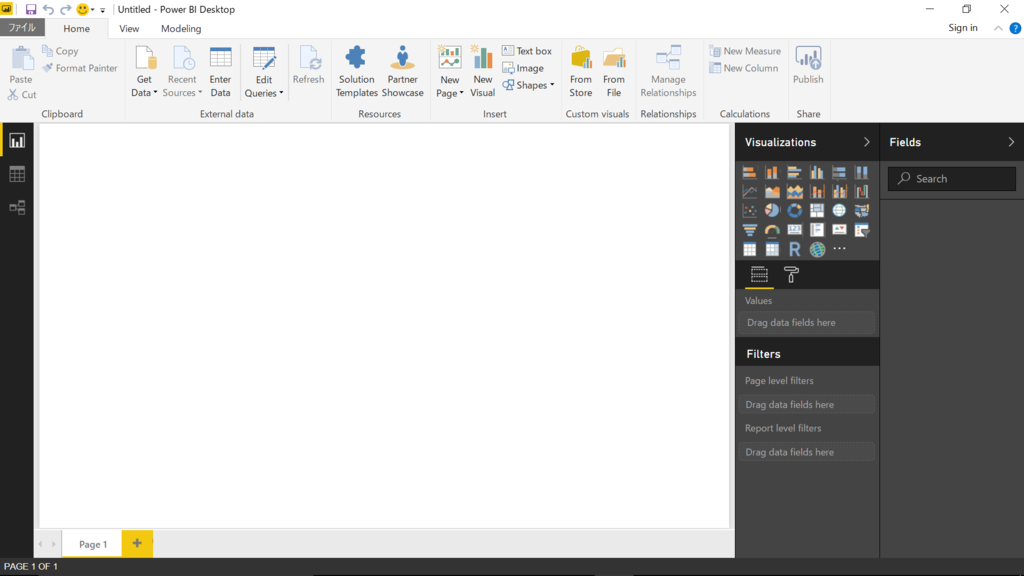The width and height of the screenshot is (1024, 576).
Task: Click the Enter Data button
Action: coord(220,72)
